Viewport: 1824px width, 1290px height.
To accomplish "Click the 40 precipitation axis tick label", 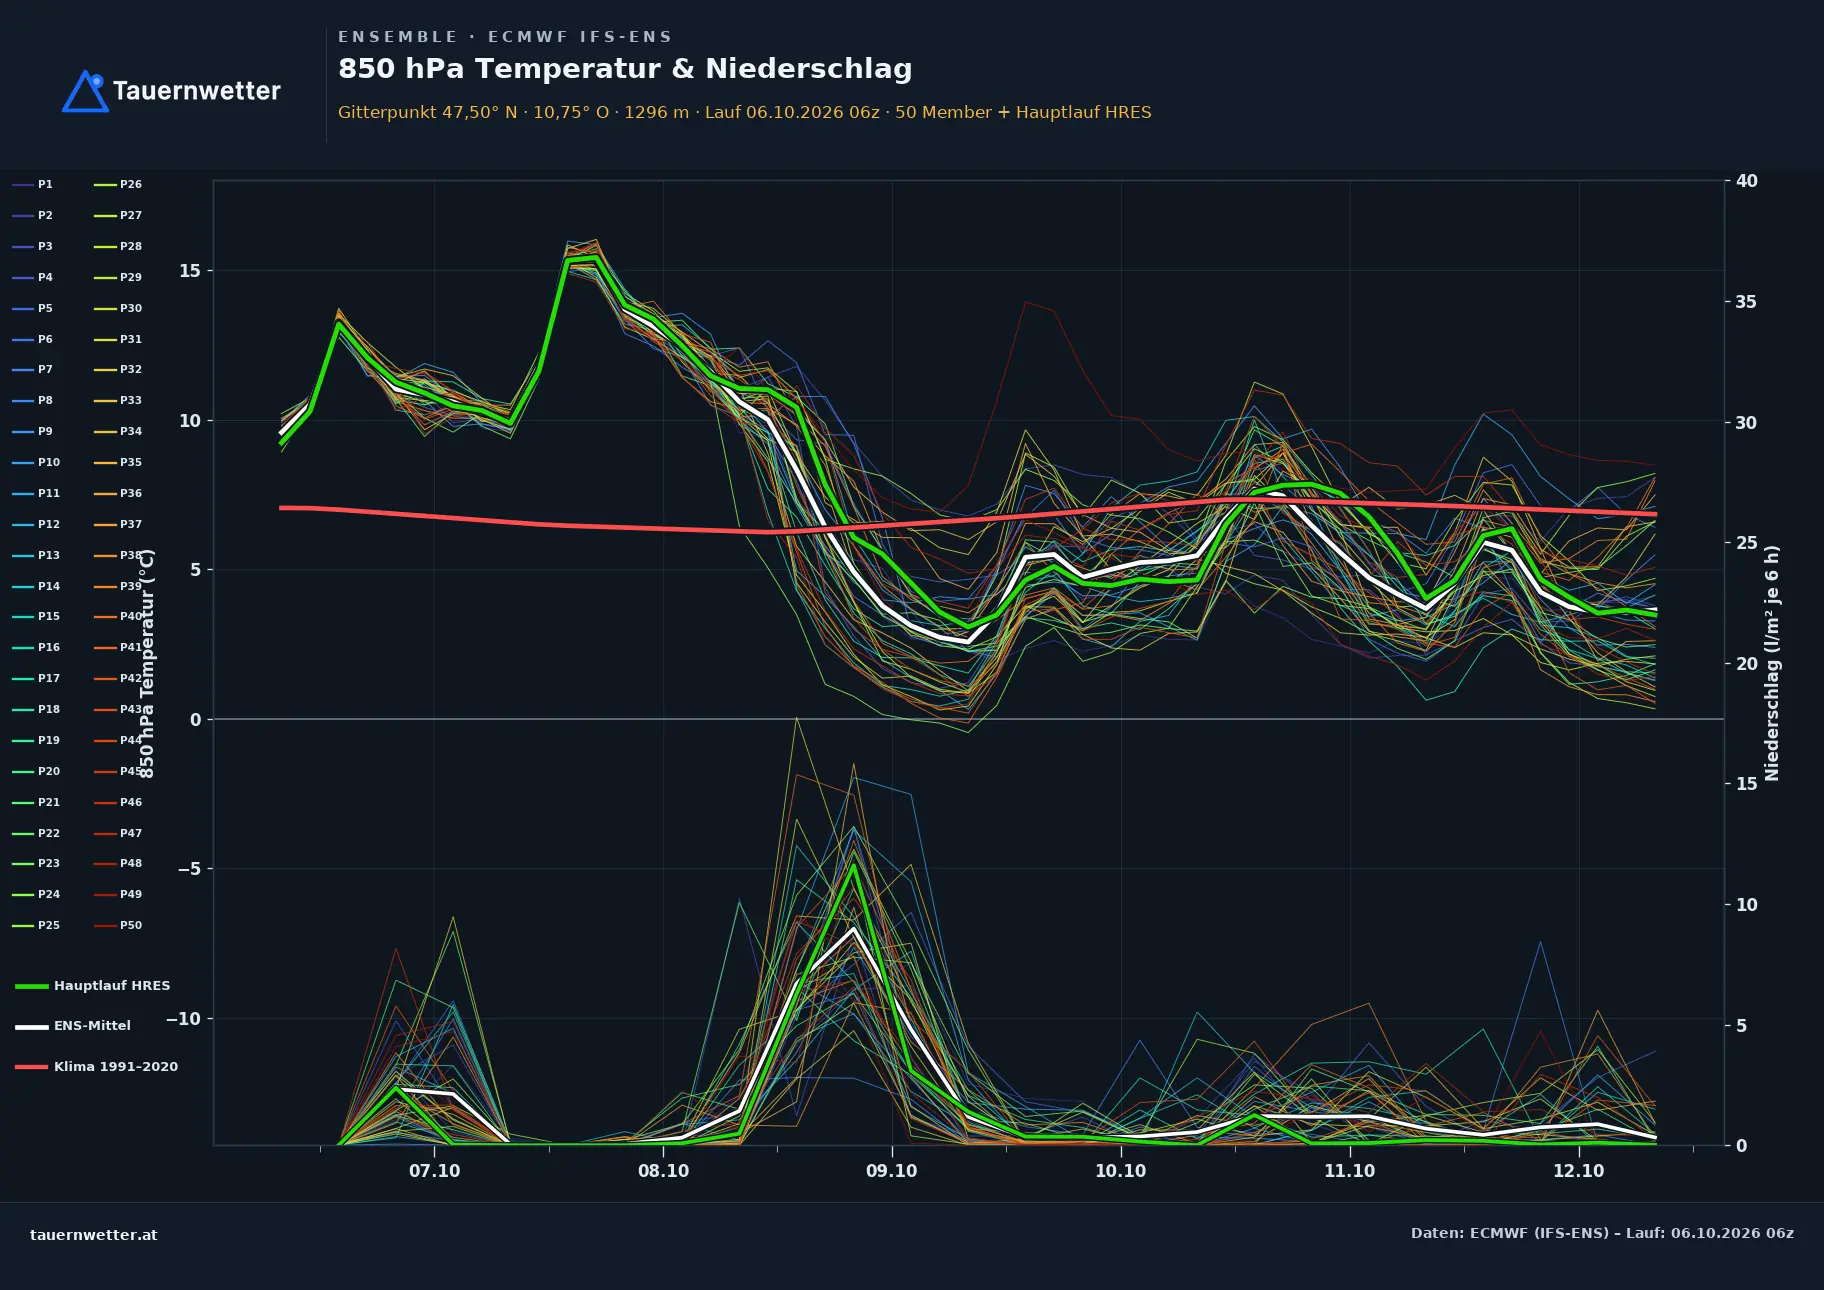I will click(x=1746, y=181).
